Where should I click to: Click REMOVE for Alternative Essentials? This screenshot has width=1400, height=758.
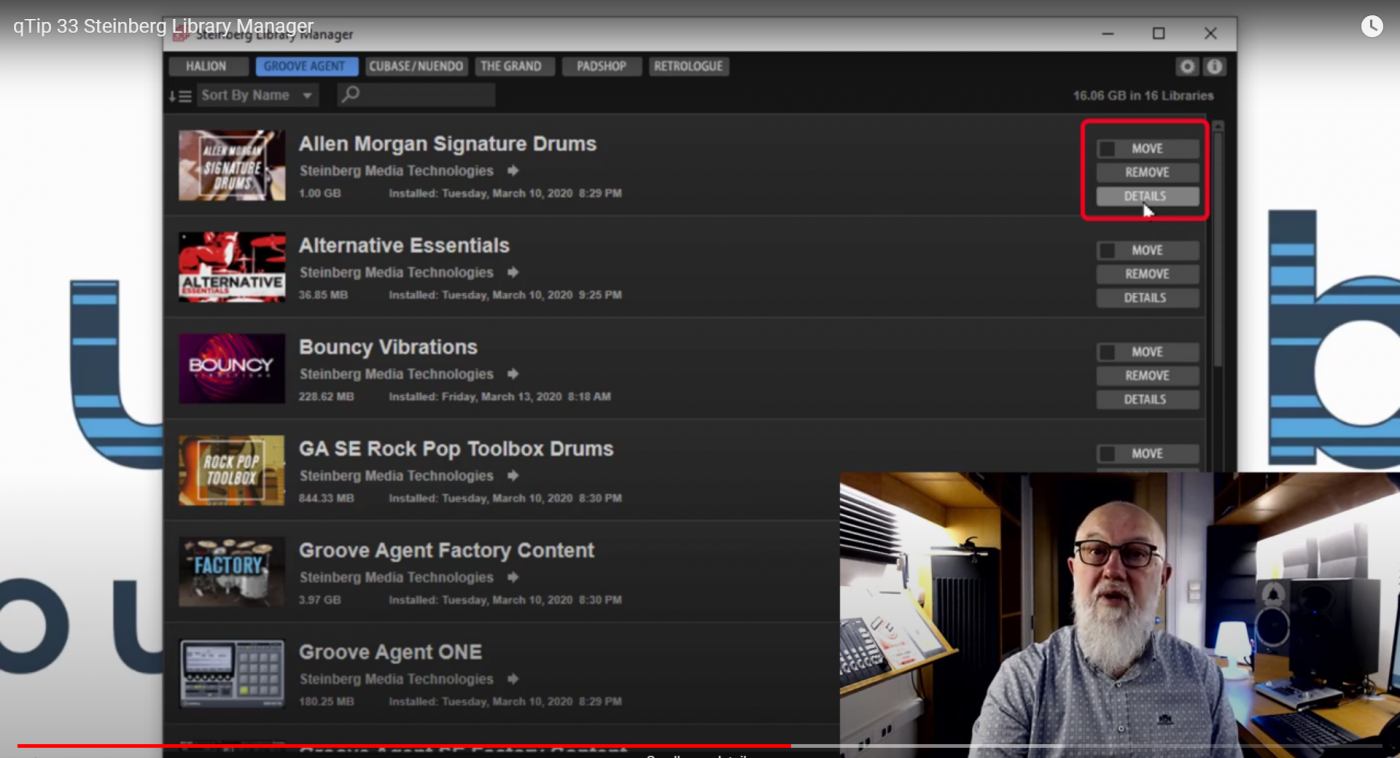coord(1148,274)
